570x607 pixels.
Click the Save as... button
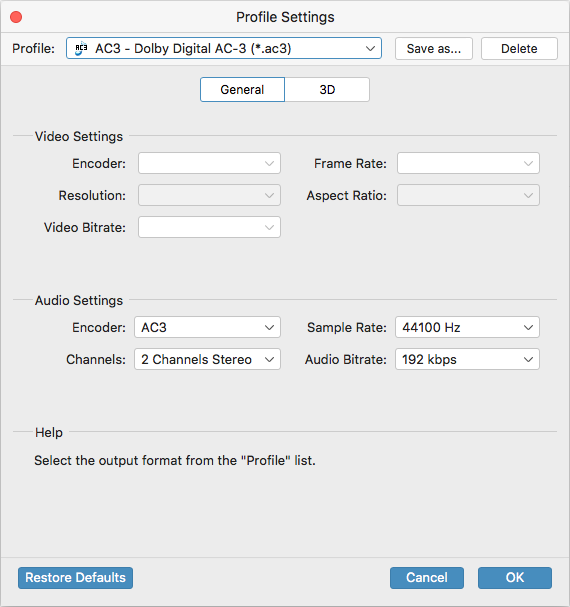[434, 48]
